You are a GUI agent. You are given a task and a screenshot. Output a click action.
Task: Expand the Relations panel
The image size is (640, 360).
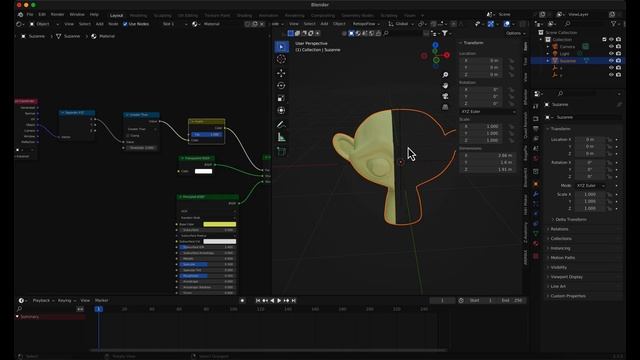559,229
